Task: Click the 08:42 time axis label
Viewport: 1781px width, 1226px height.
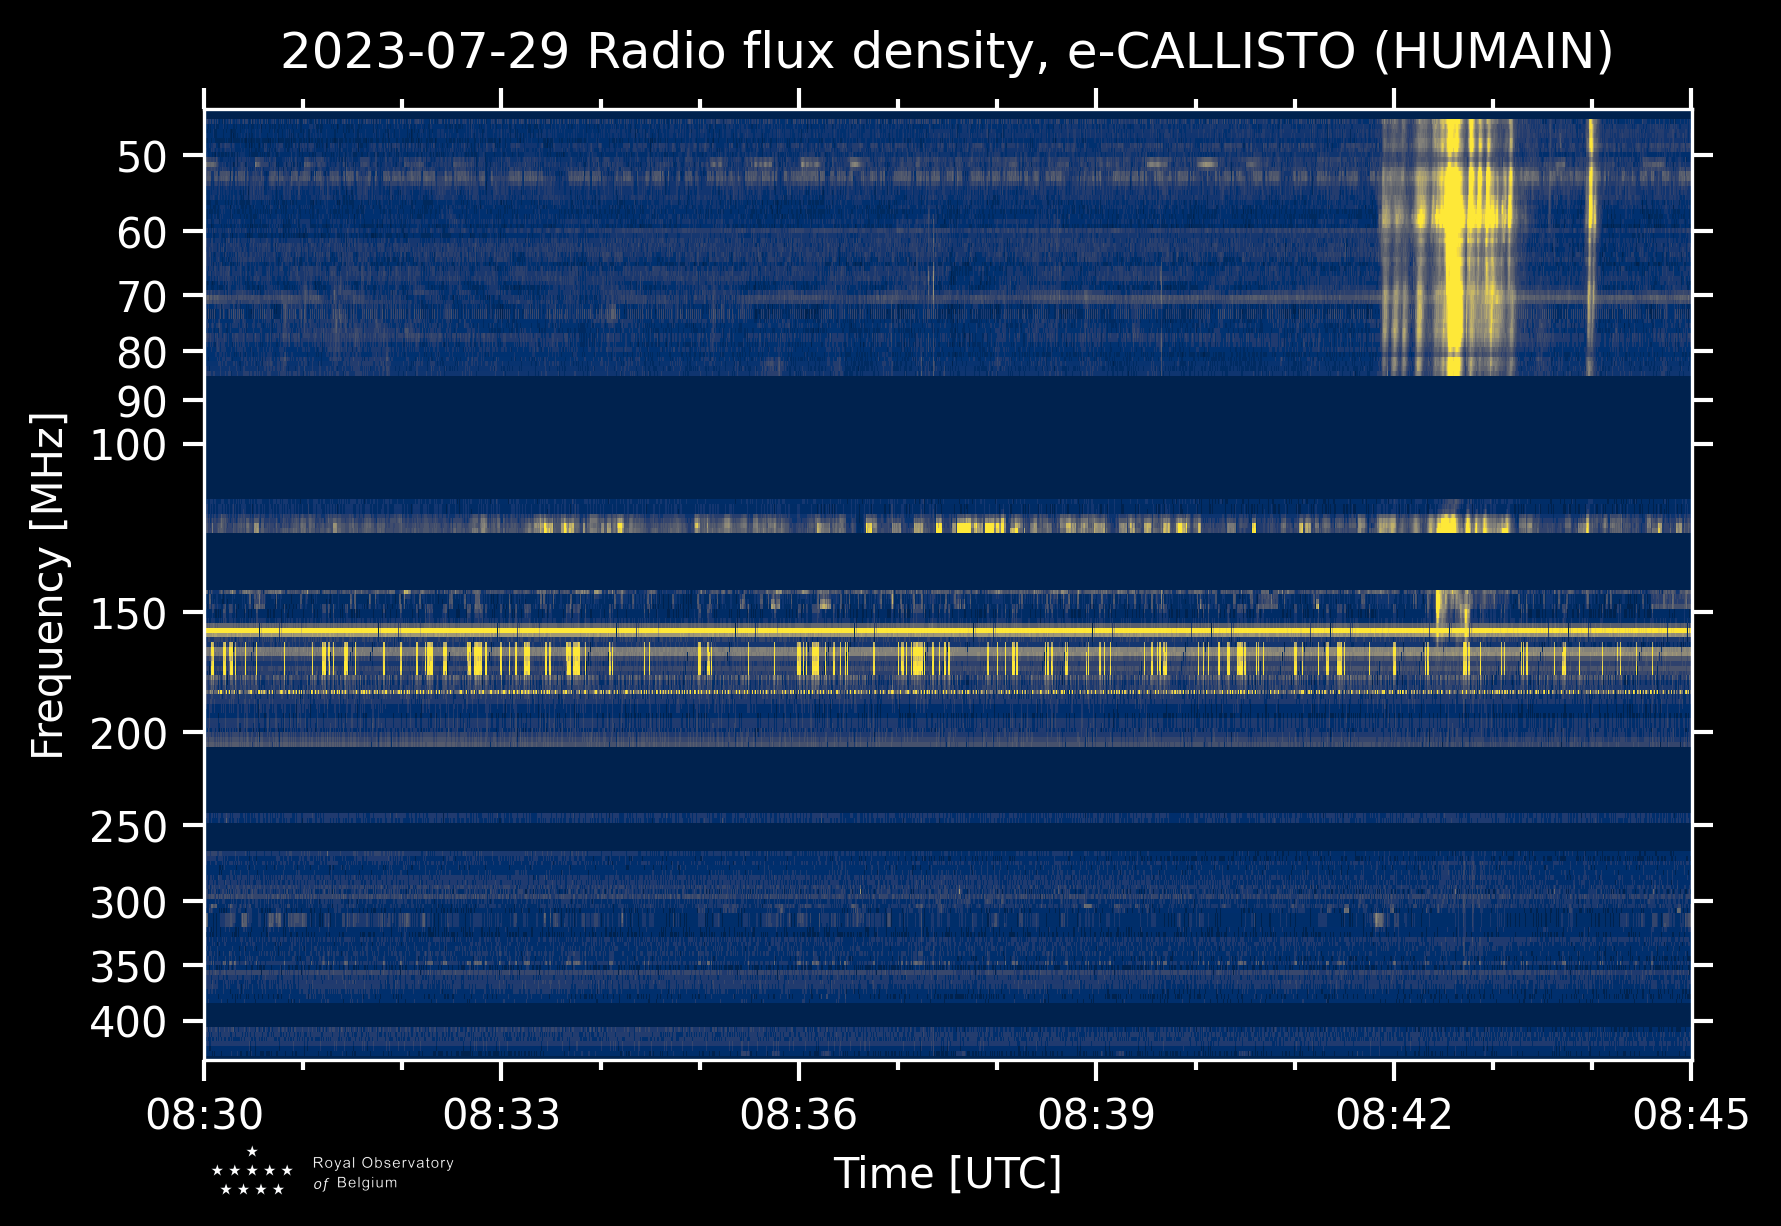Action: coord(1394,1114)
